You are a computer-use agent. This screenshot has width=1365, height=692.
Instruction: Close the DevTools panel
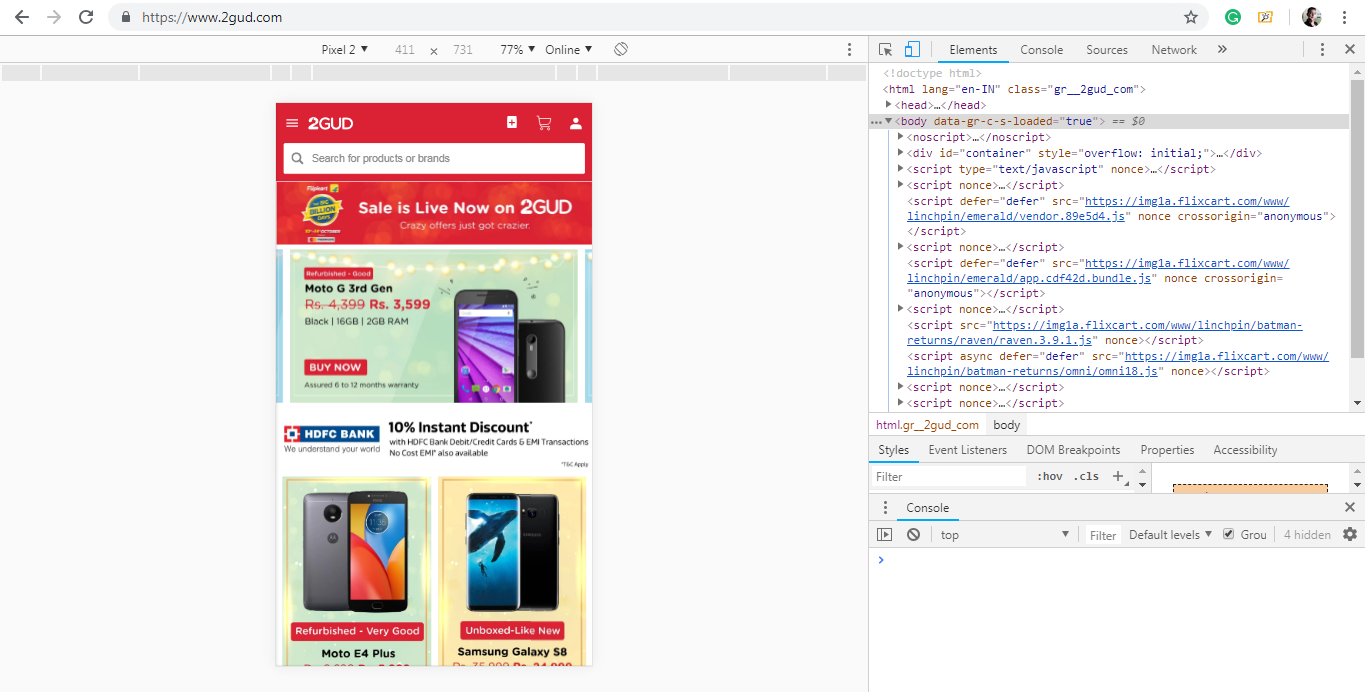(1348, 49)
